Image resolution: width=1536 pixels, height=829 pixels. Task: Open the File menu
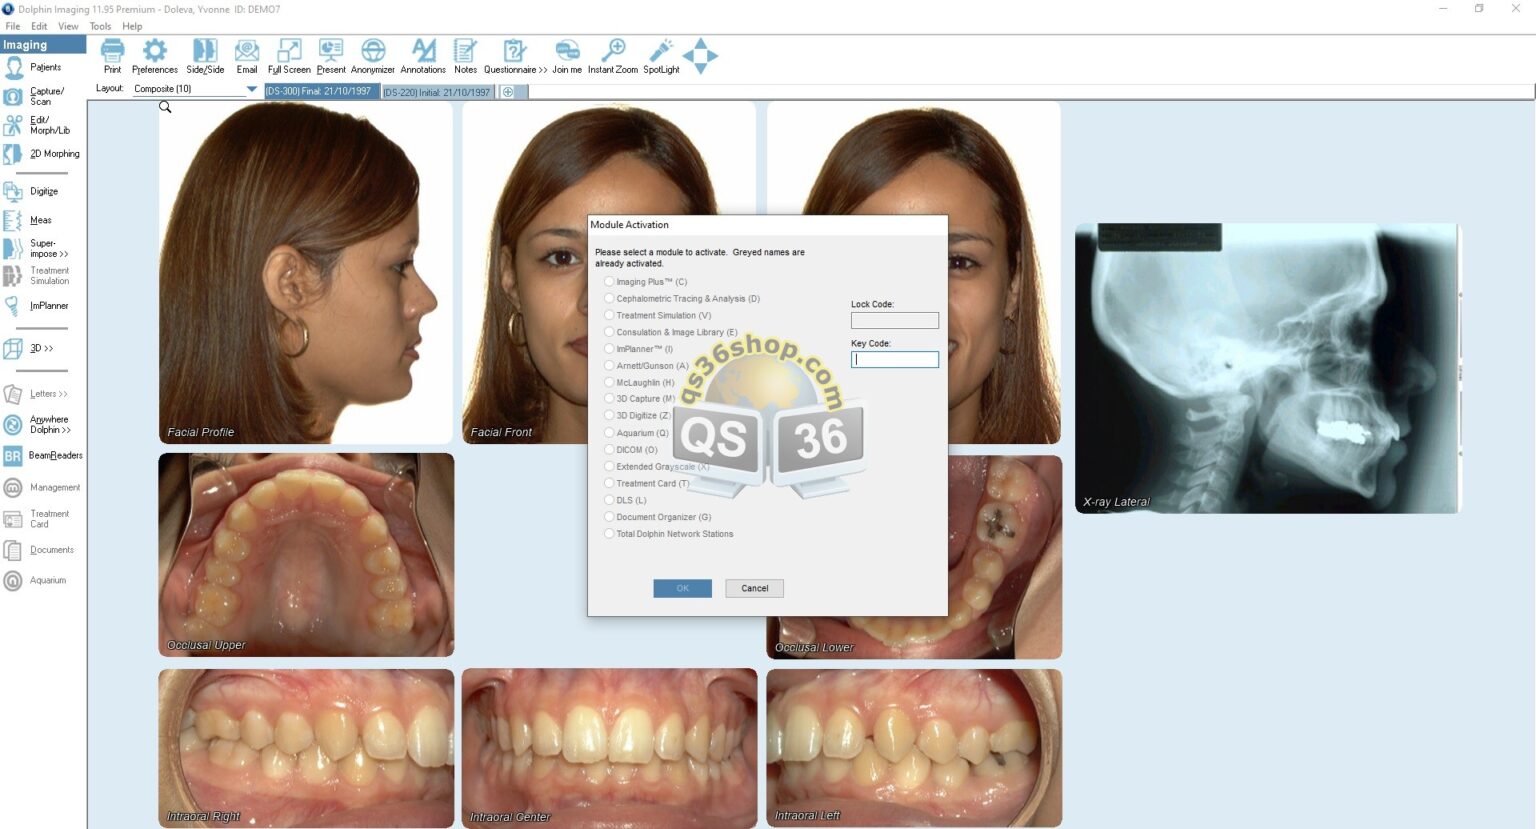click(13, 26)
